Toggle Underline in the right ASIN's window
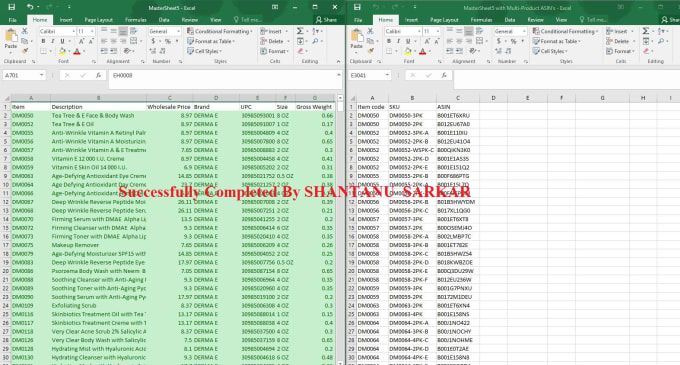This screenshot has height=365, width=680. pyautogui.click(x=408, y=41)
